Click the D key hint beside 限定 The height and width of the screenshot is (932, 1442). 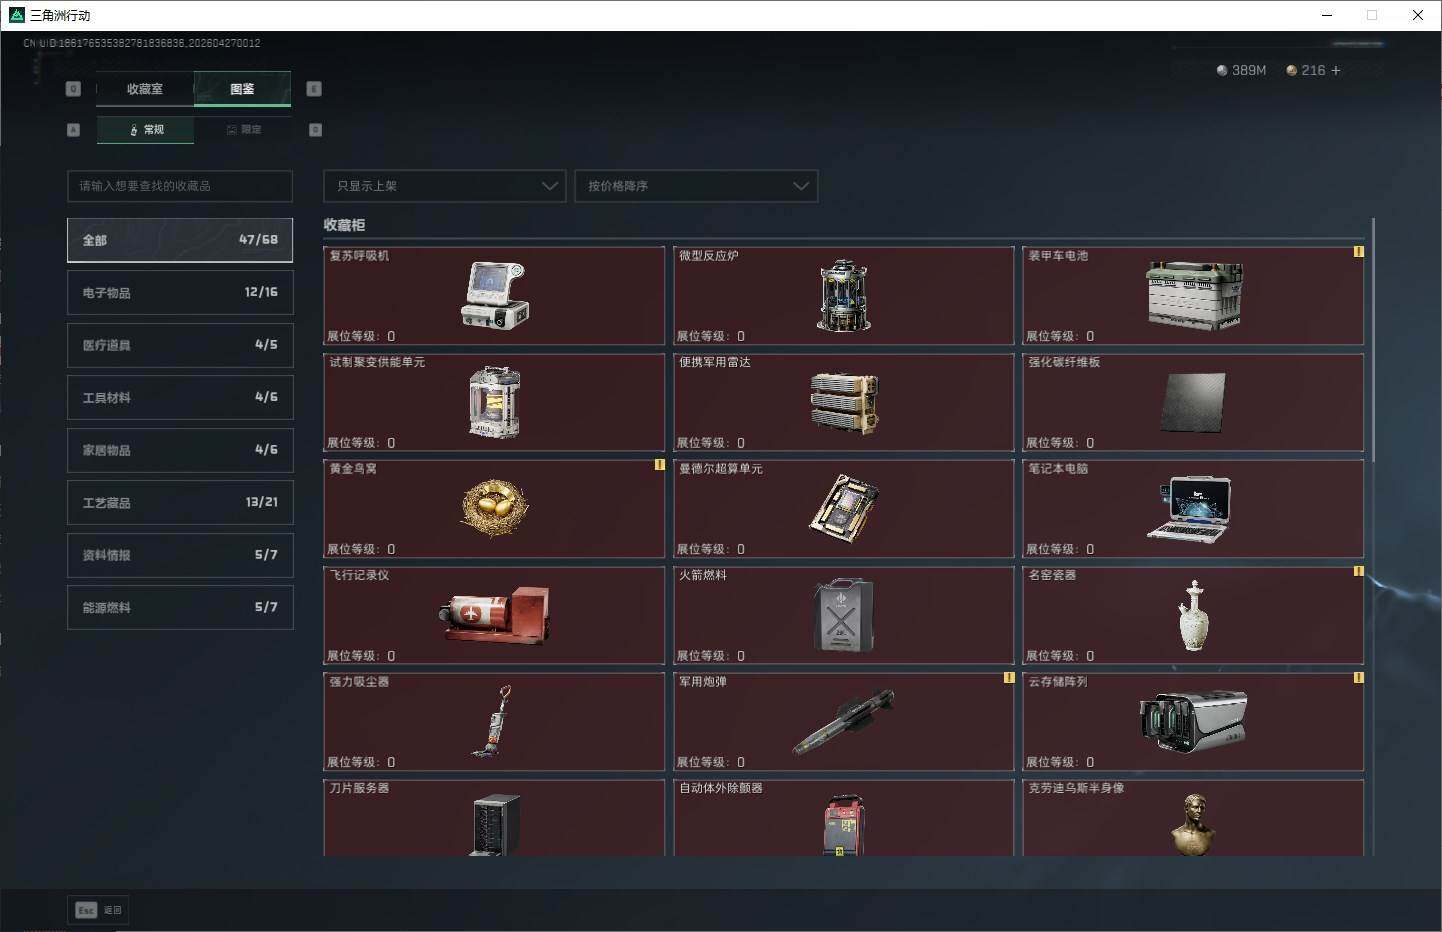click(x=315, y=130)
